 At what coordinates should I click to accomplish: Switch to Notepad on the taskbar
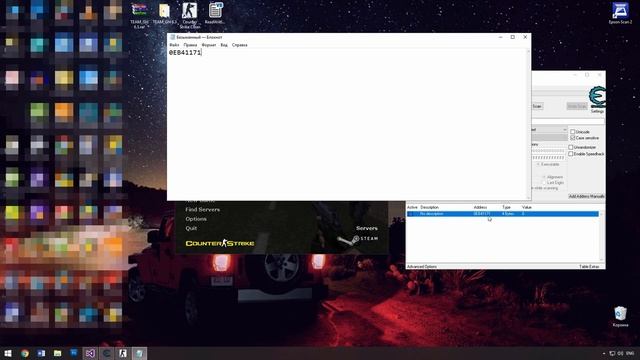click(139, 353)
